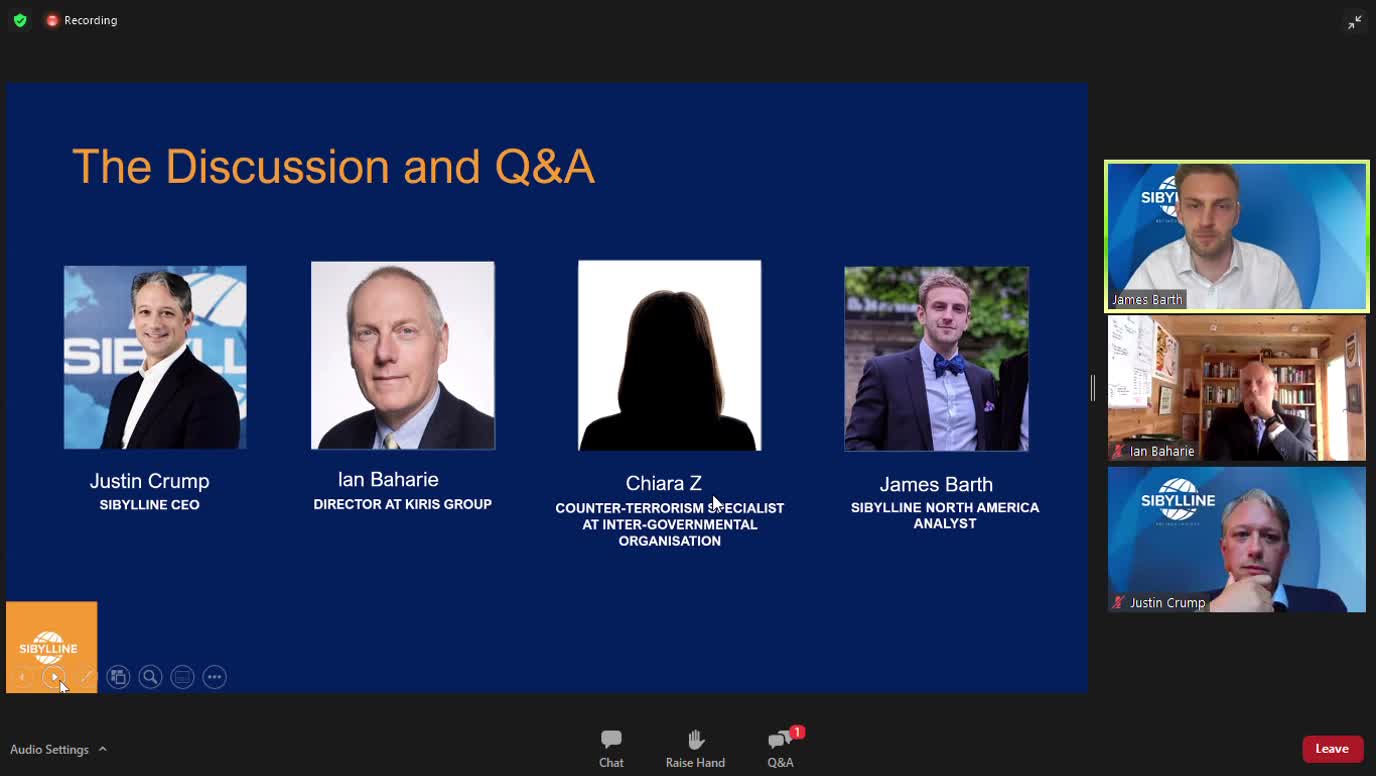Open the Chat panel
Viewport: 1376px width, 776px height.
coord(611,748)
